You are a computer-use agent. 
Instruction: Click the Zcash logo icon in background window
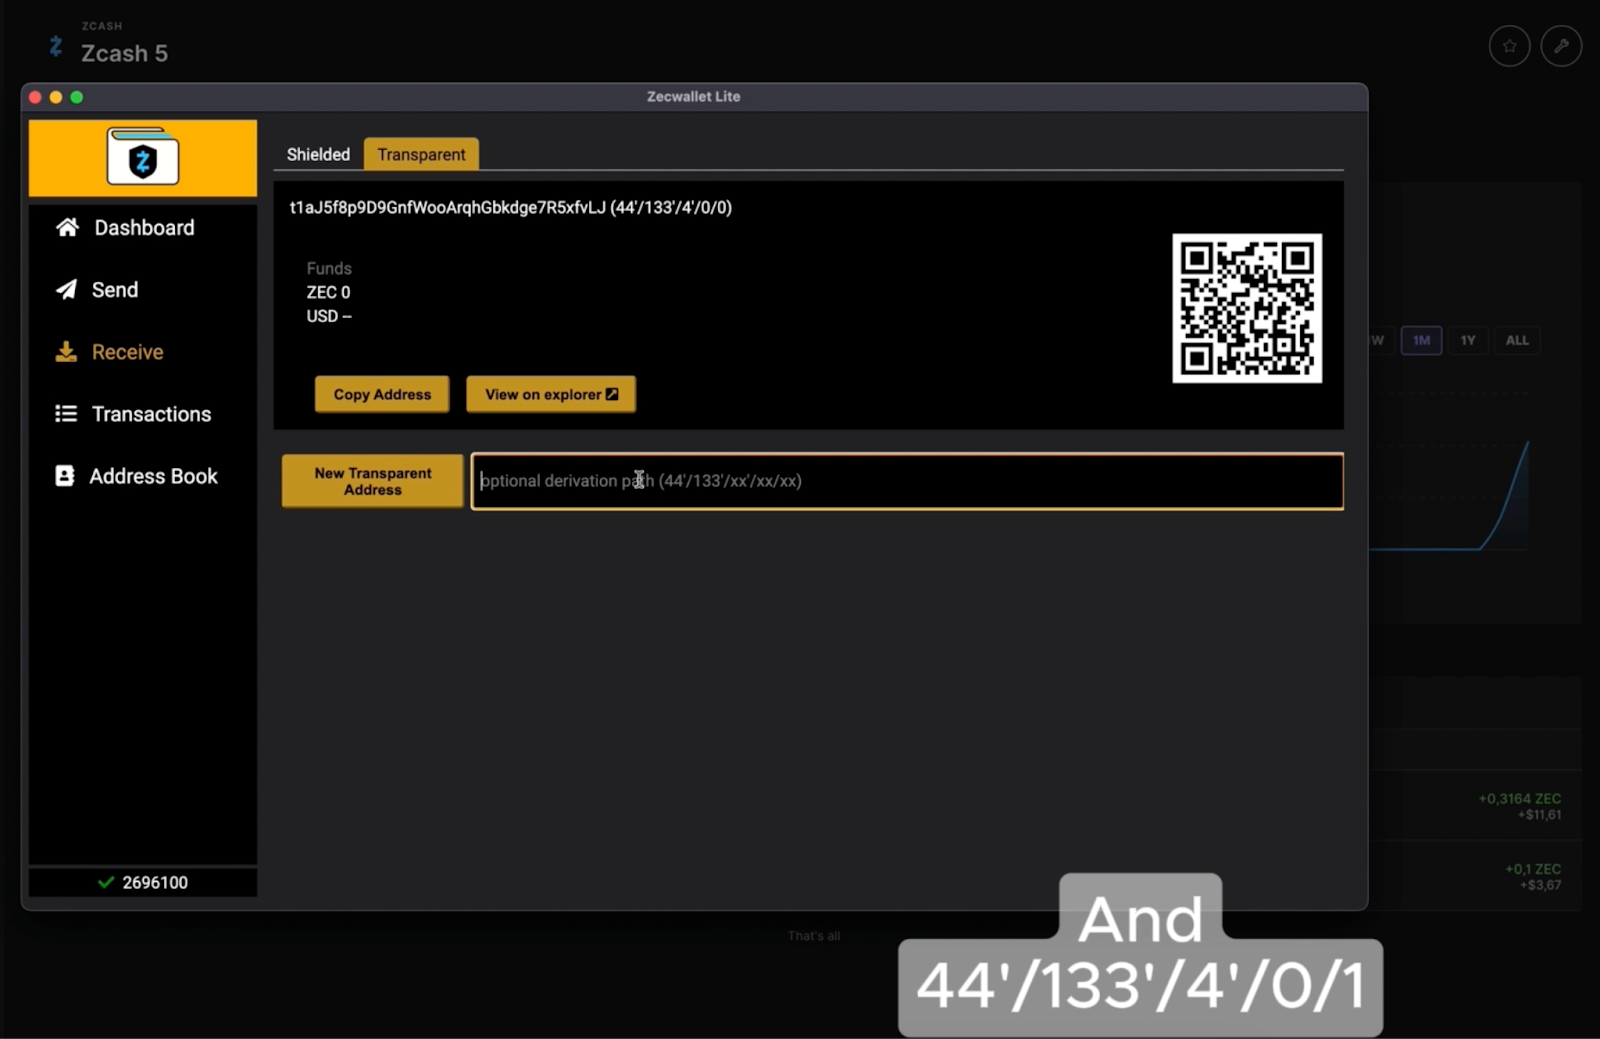56,46
